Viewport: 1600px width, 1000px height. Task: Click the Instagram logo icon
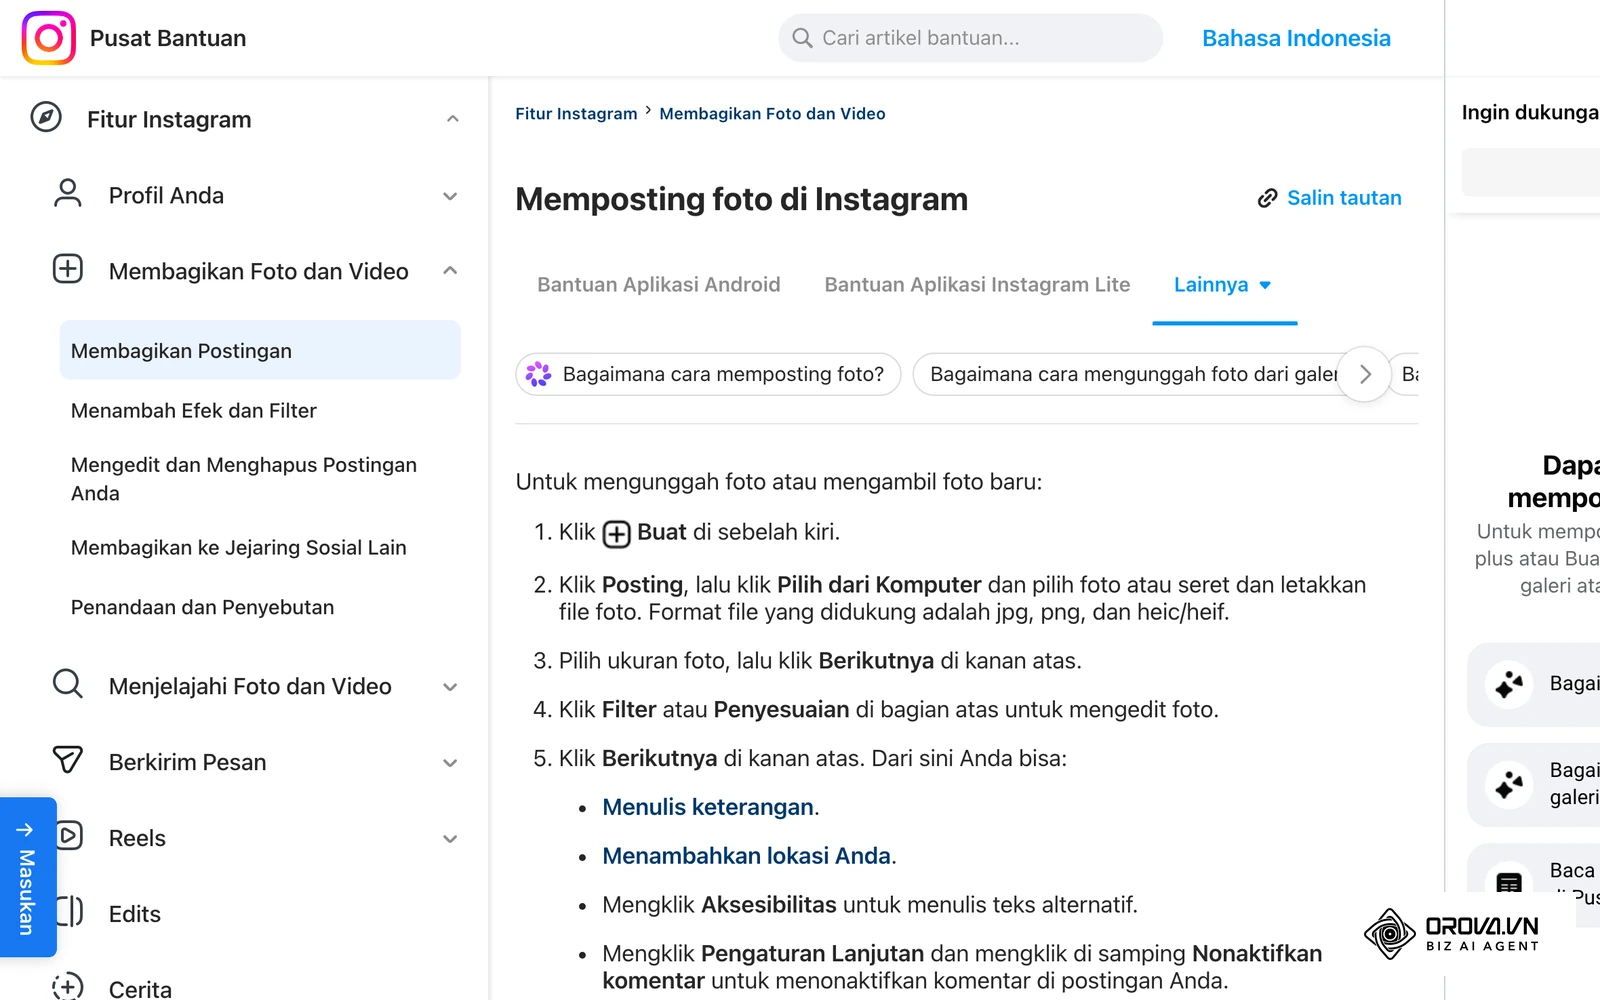49,38
